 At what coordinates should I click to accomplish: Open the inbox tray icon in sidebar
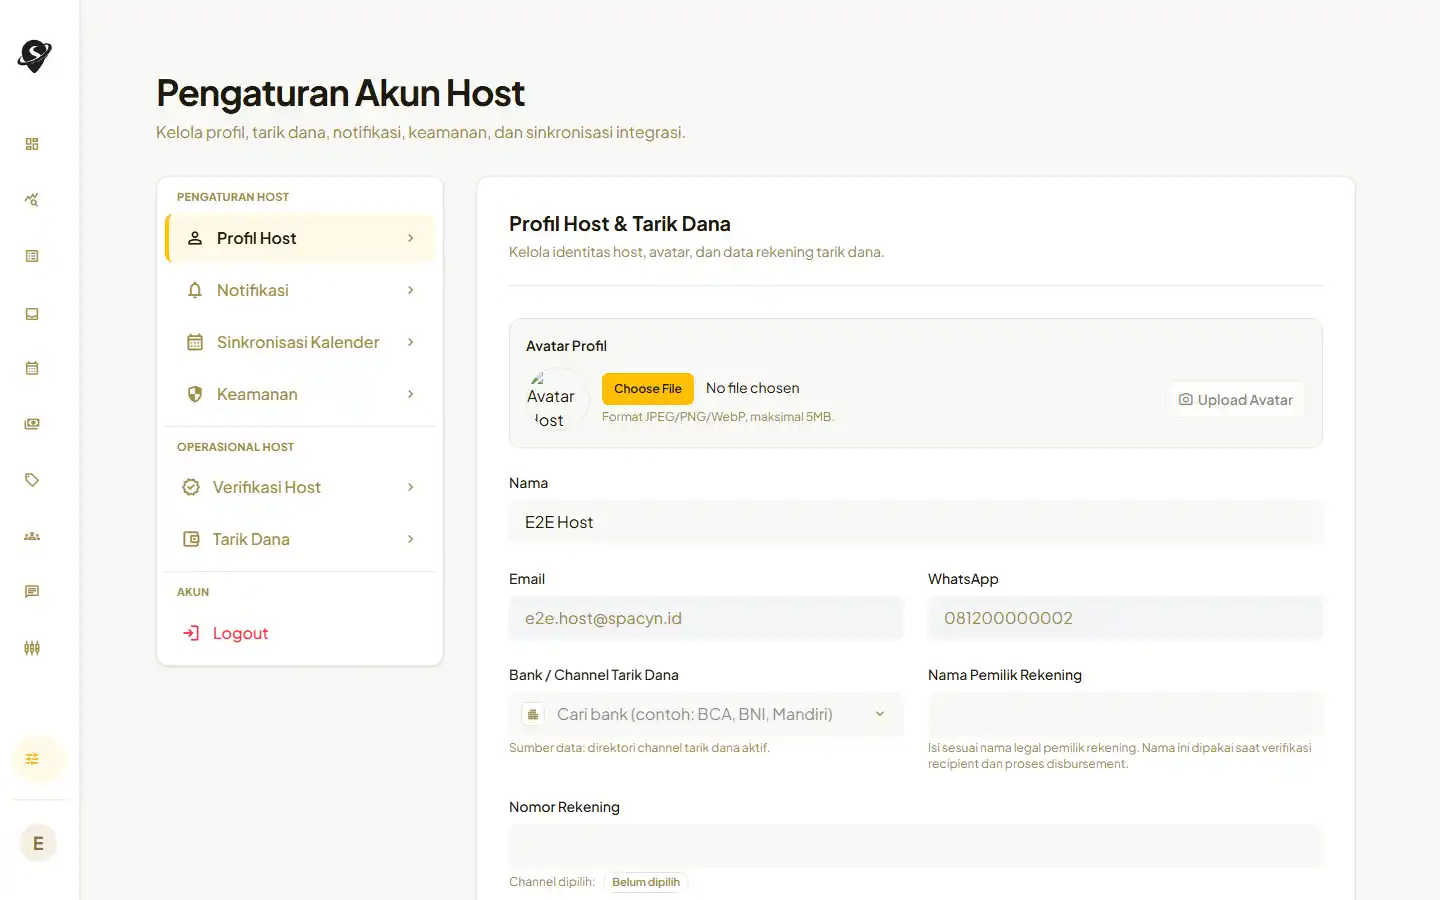[x=32, y=313]
